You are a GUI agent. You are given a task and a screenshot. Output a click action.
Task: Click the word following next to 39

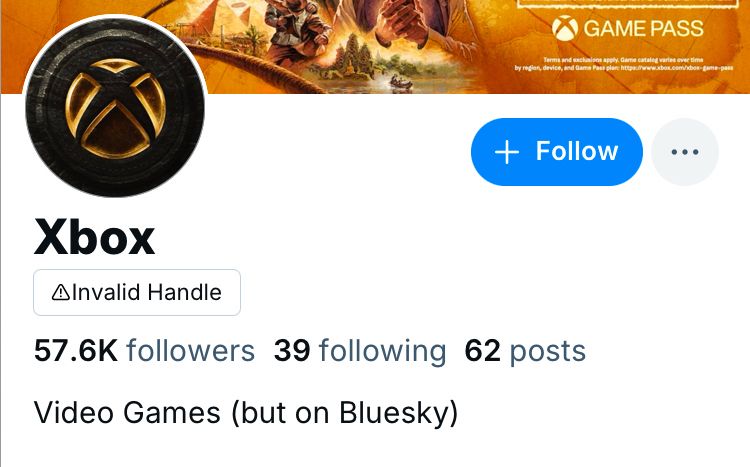point(383,353)
